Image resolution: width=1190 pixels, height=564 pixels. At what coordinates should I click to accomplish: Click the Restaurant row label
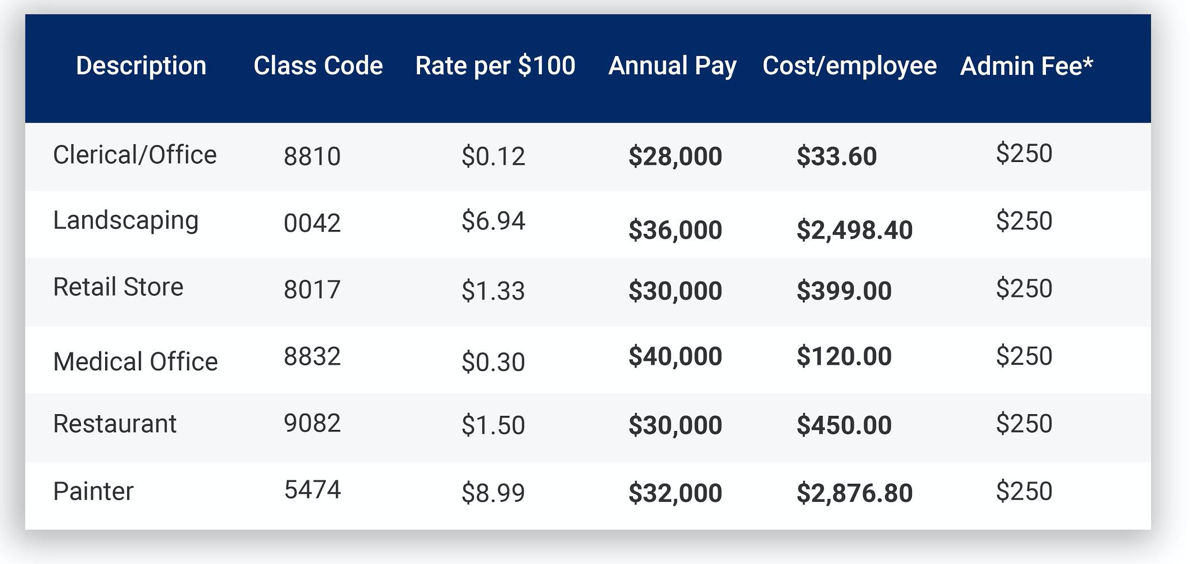point(115,424)
